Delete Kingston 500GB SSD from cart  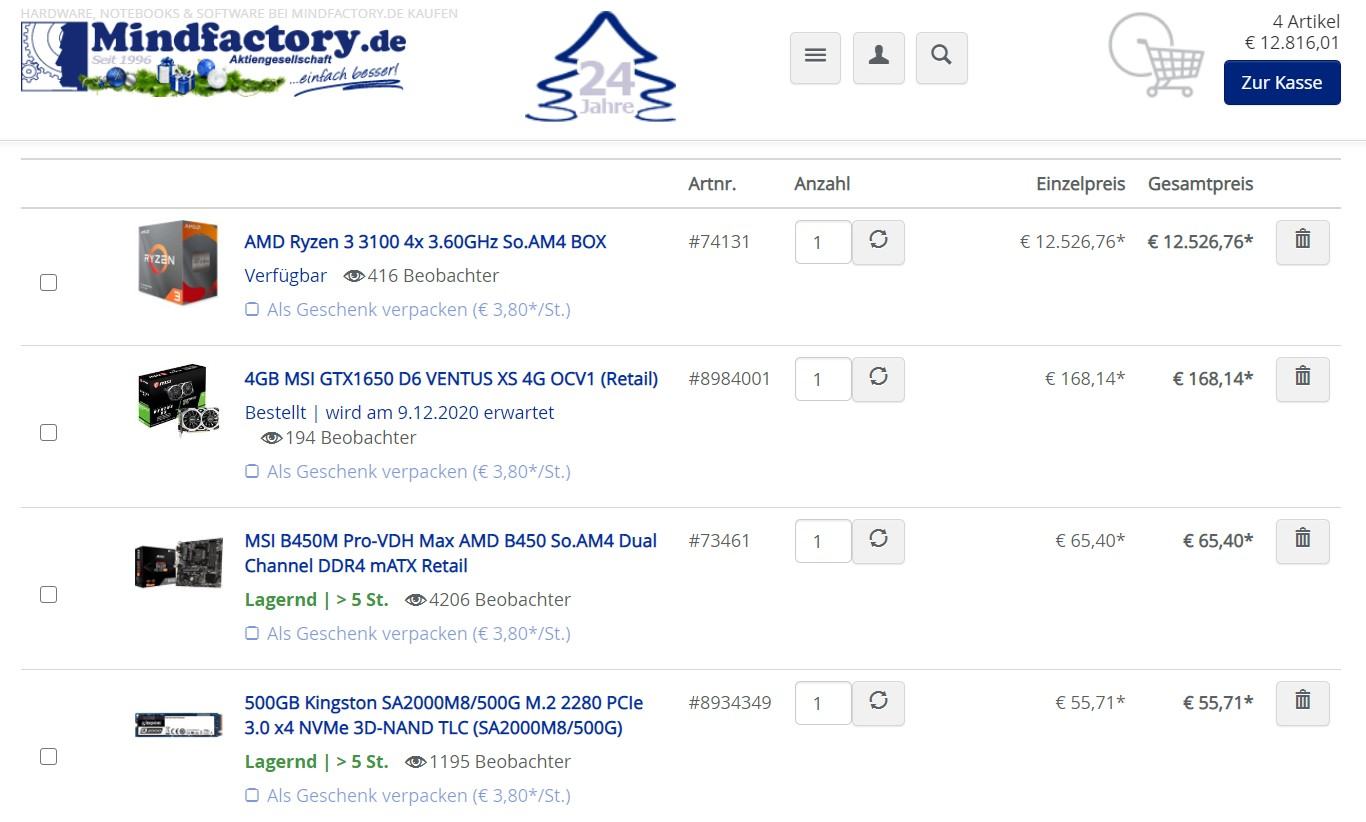[1302, 703]
